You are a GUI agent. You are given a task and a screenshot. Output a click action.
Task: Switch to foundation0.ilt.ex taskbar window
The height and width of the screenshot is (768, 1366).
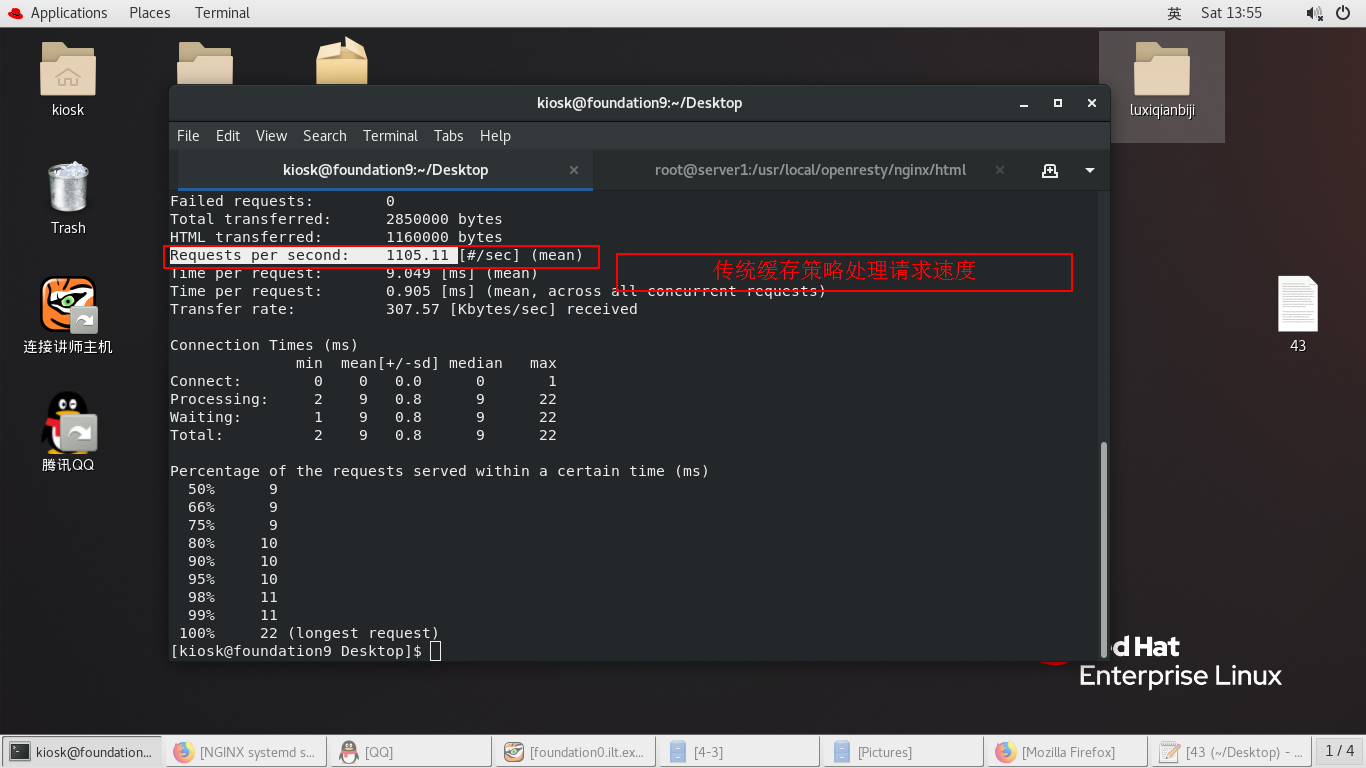tap(574, 752)
